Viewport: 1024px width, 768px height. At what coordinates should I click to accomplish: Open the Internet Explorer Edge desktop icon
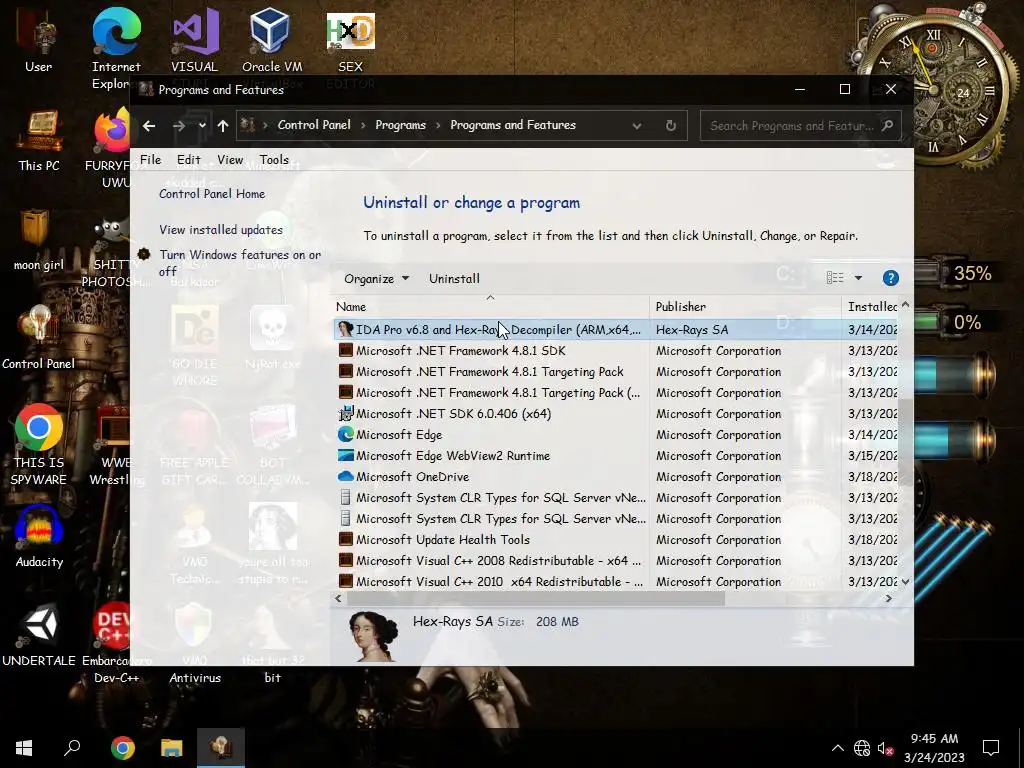click(116, 47)
